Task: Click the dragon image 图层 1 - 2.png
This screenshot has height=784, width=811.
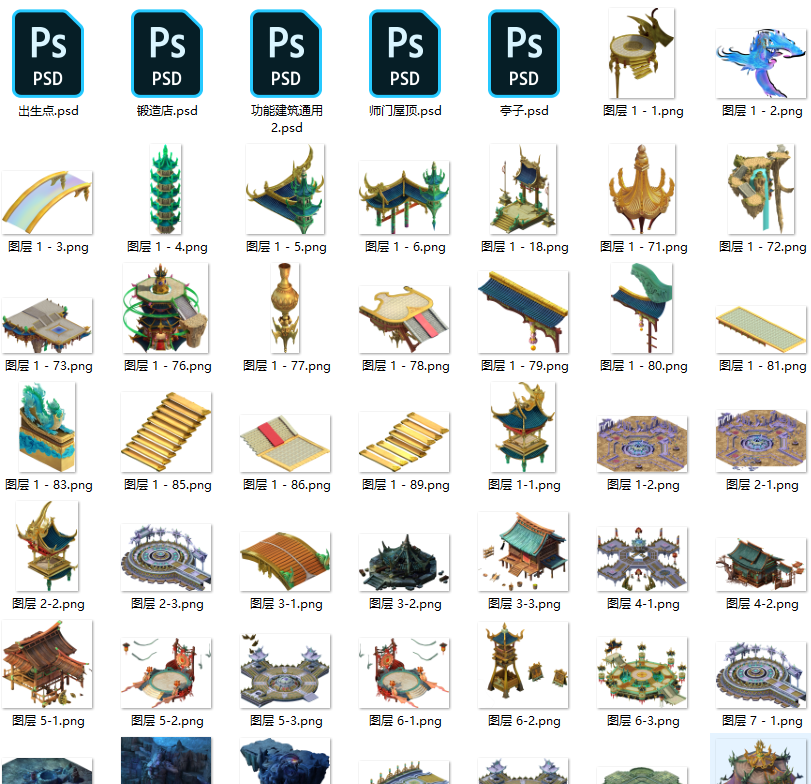Action: pyautogui.click(x=762, y=62)
